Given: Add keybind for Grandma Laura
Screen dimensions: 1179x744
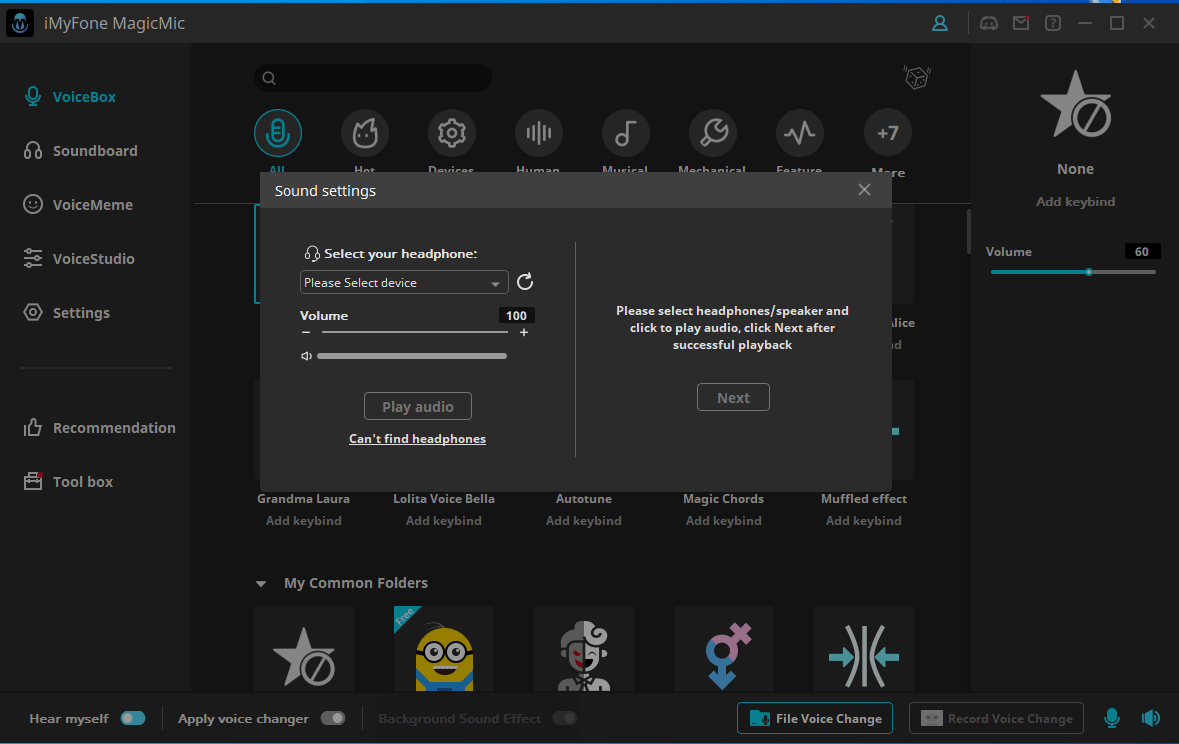Looking at the screenshot, I should (304, 521).
